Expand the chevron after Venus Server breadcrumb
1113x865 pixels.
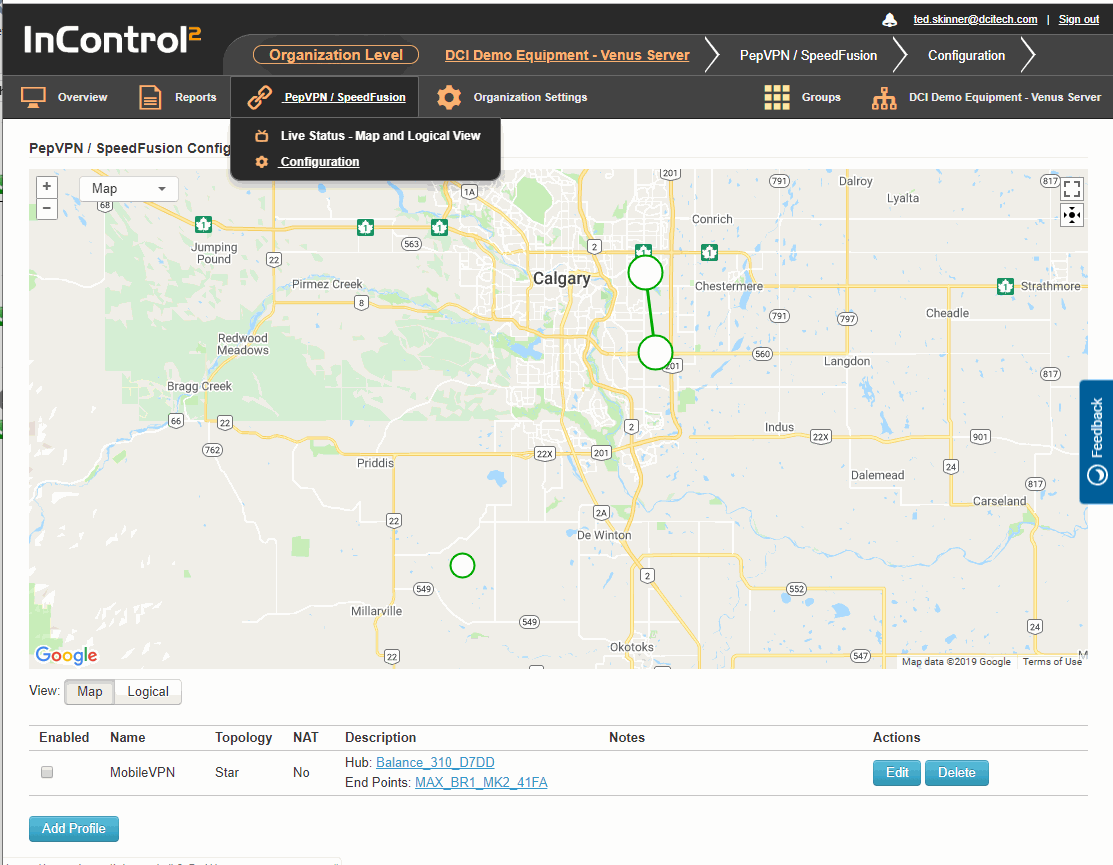pyautogui.click(x=712, y=55)
